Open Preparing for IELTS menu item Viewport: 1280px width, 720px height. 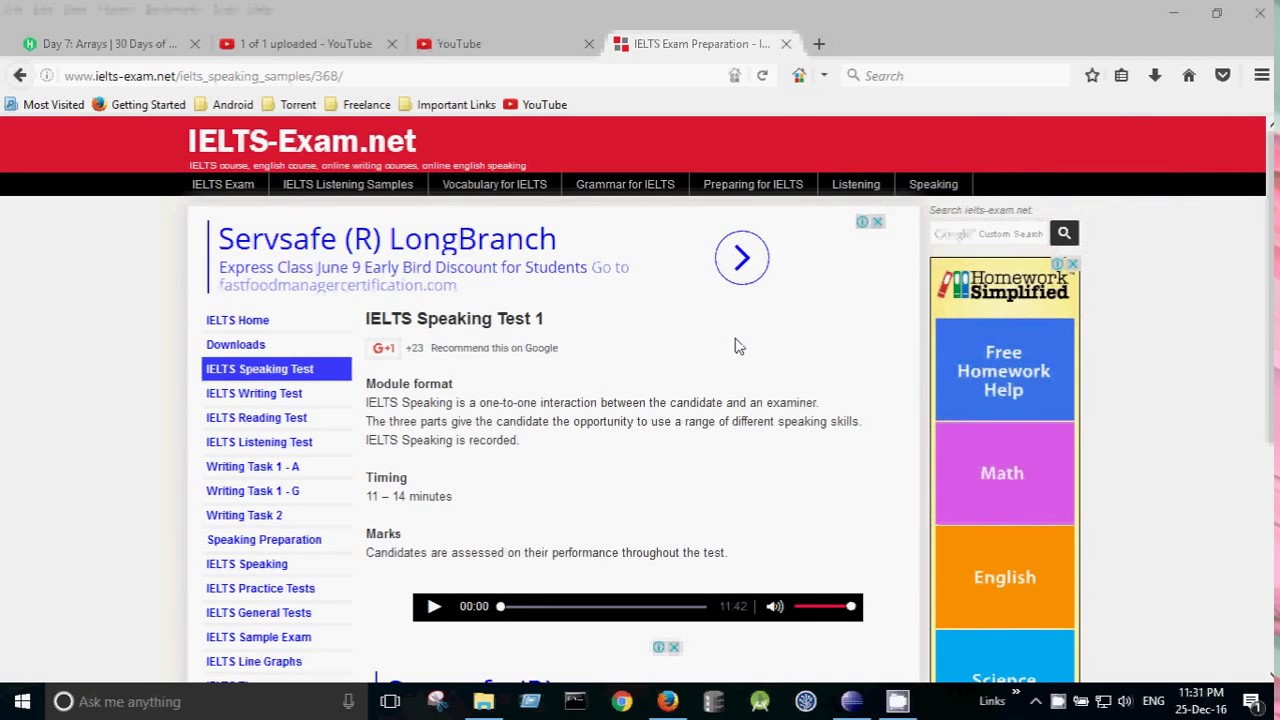tap(753, 184)
